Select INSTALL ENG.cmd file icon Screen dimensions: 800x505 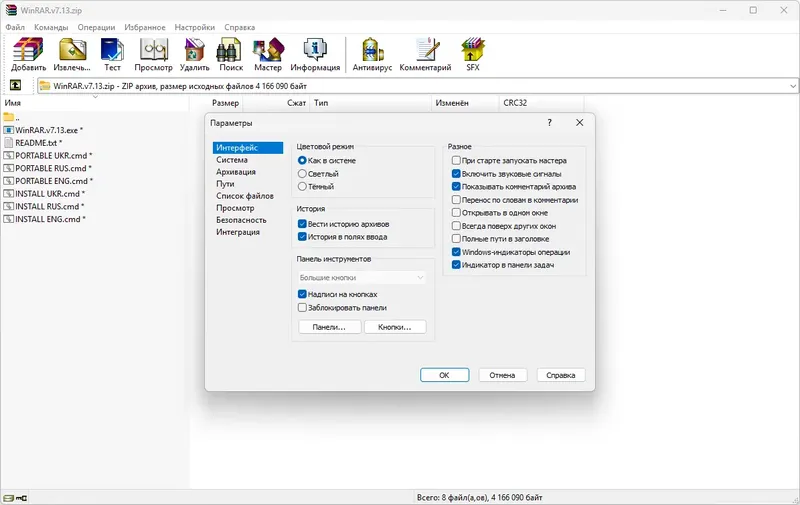[x=8, y=219]
